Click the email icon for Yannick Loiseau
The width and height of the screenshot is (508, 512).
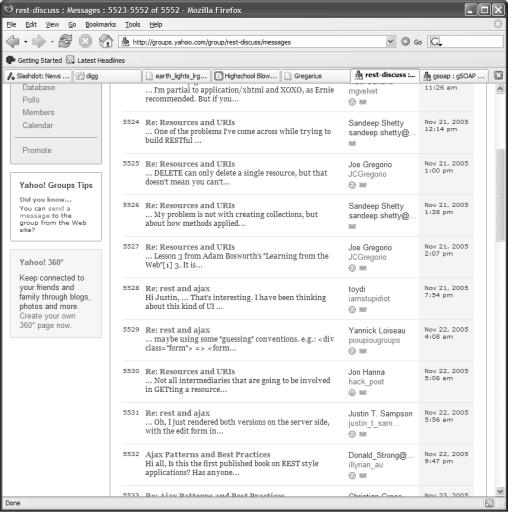tap(363, 351)
